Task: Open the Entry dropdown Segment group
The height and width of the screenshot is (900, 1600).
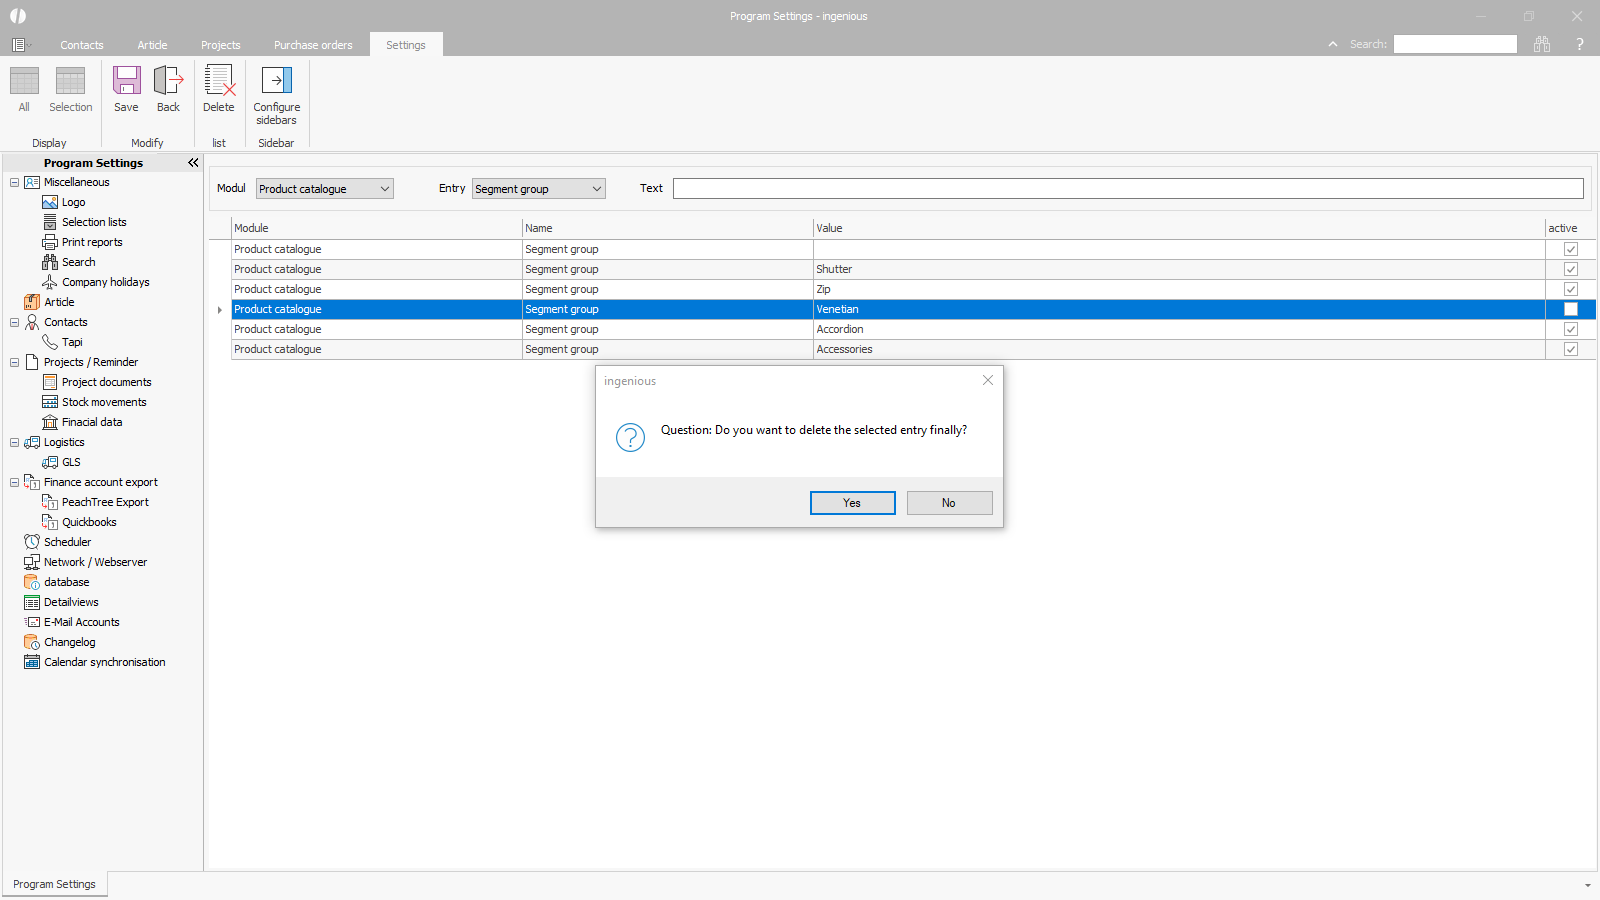Action: 538,189
